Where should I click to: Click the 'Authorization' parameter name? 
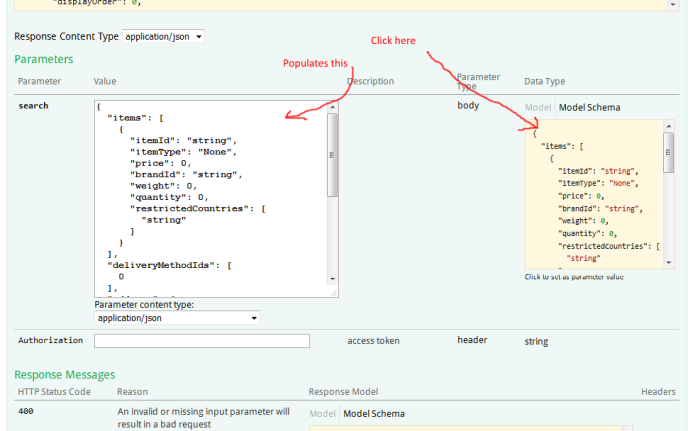(x=50, y=340)
